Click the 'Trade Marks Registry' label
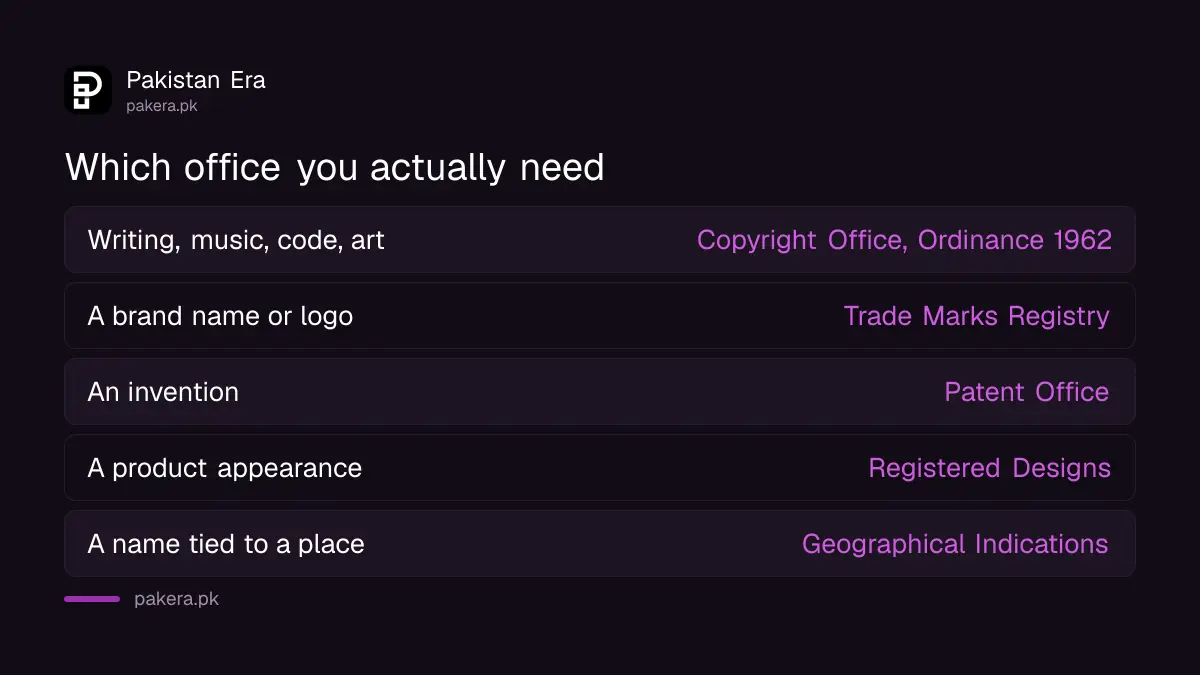The width and height of the screenshot is (1200, 675). pos(977,316)
